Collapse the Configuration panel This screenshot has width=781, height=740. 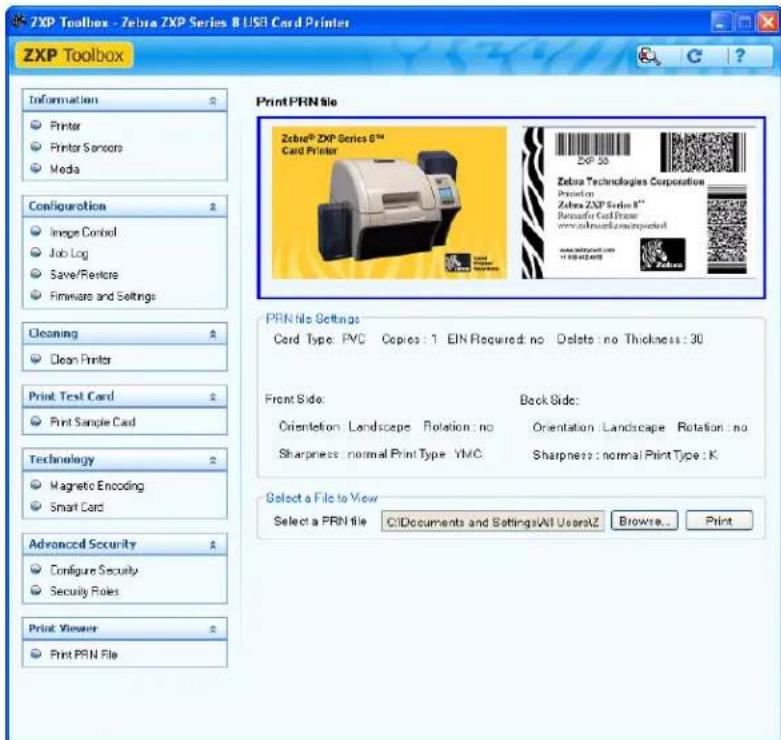pyautogui.click(x=213, y=207)
